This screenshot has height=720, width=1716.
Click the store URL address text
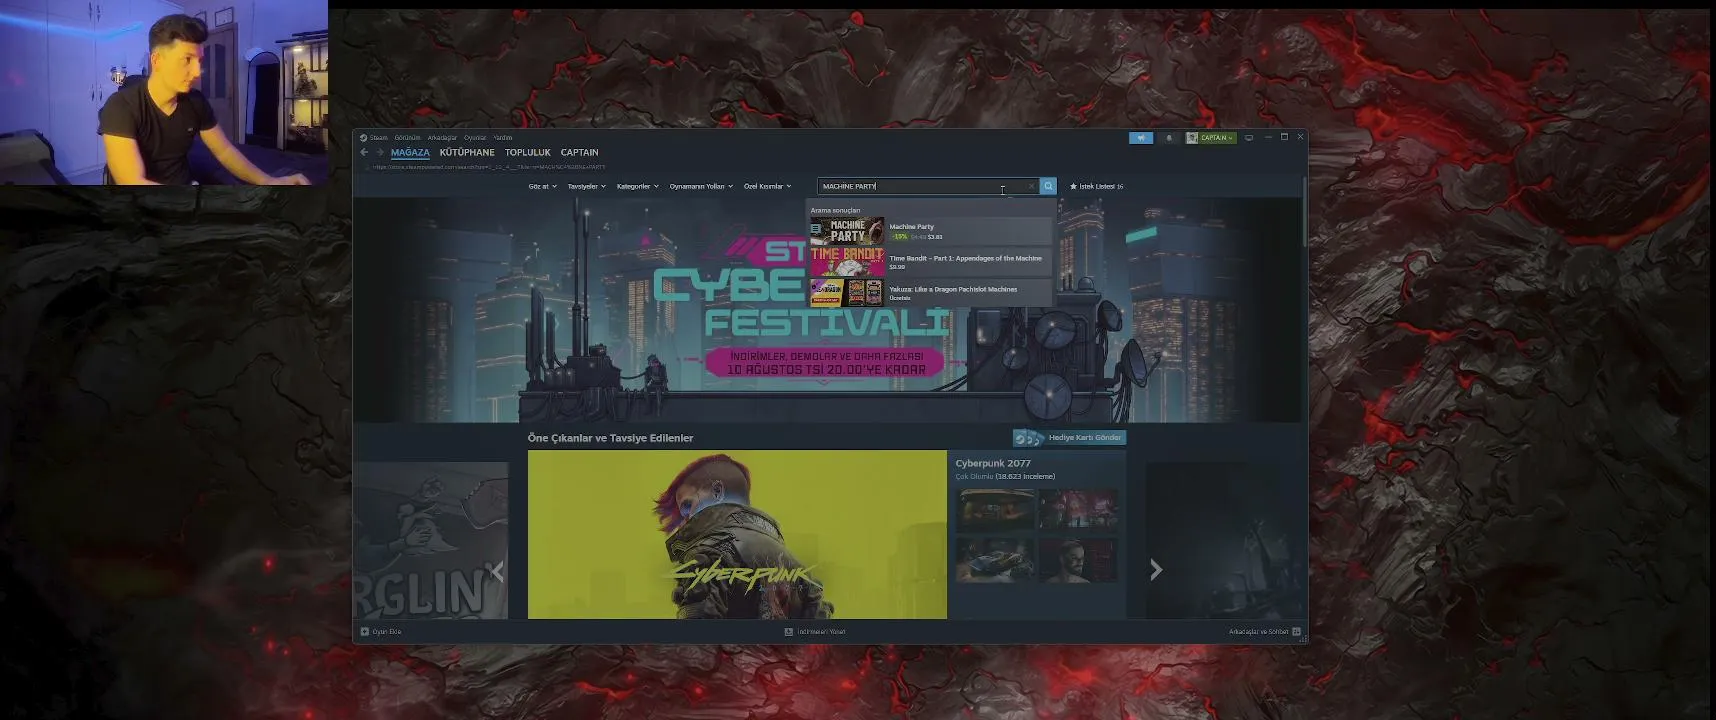click(x=489, y=167)
